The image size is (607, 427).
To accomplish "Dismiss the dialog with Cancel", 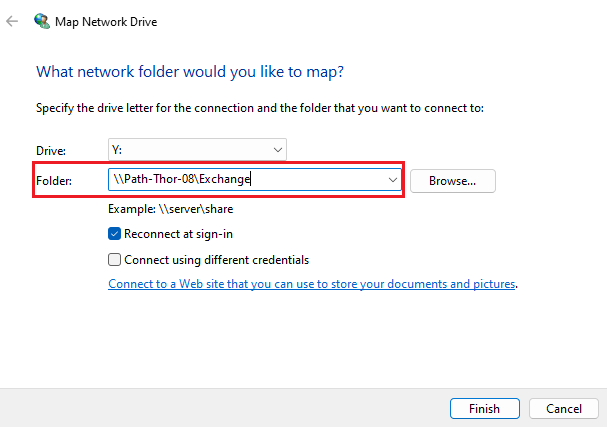I will tap(564, 408).
